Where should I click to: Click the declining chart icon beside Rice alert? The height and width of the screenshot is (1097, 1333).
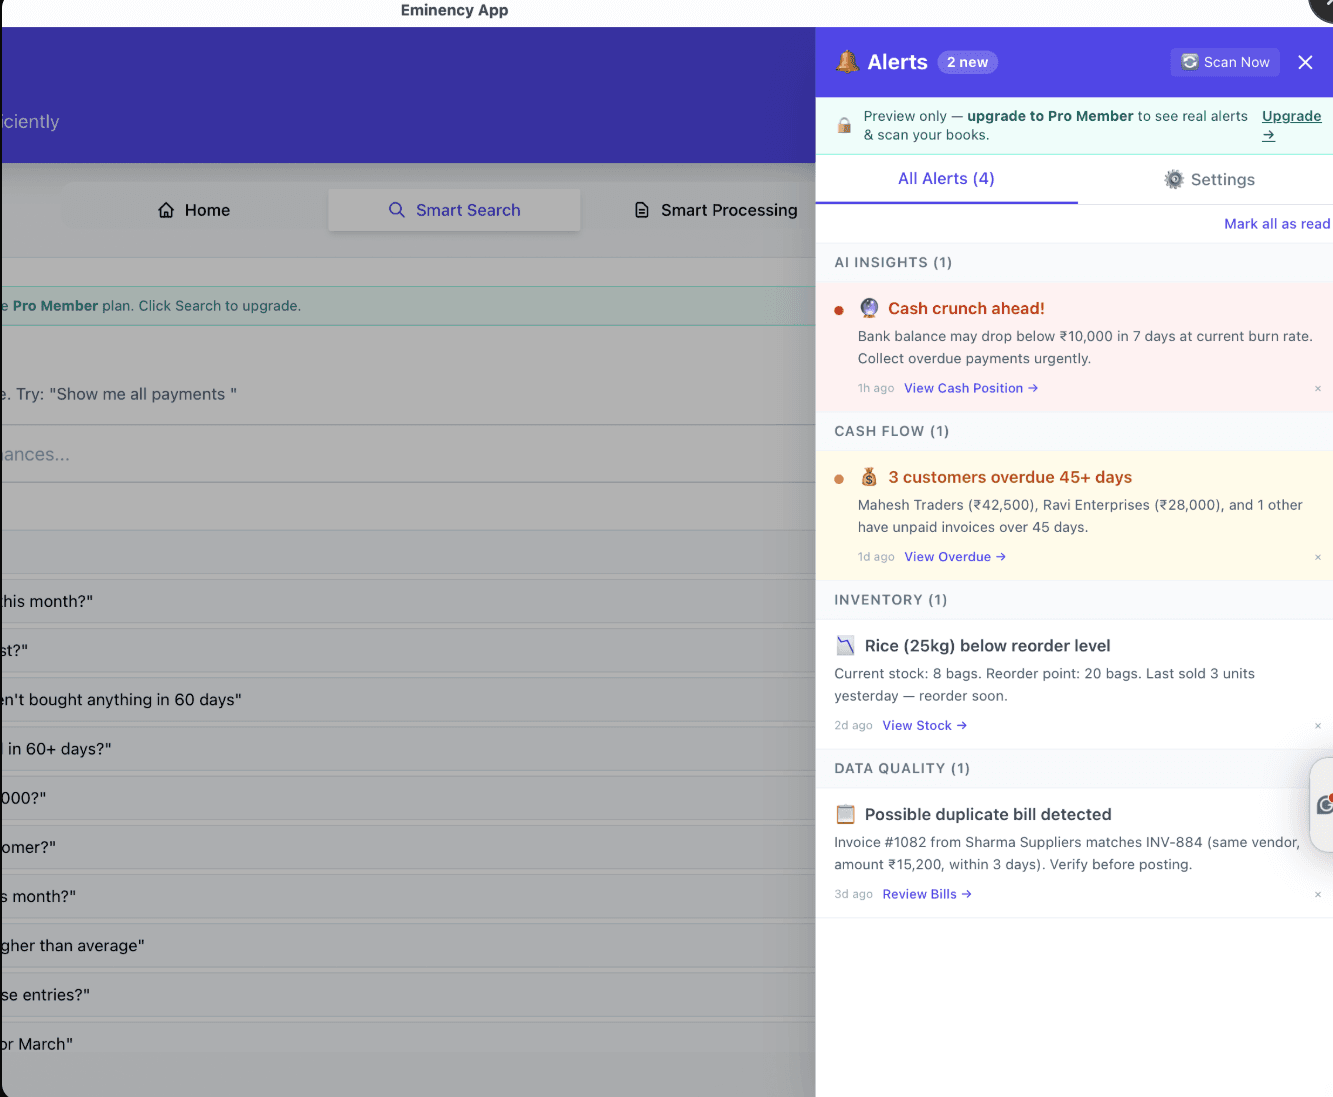tap(845, 646)
